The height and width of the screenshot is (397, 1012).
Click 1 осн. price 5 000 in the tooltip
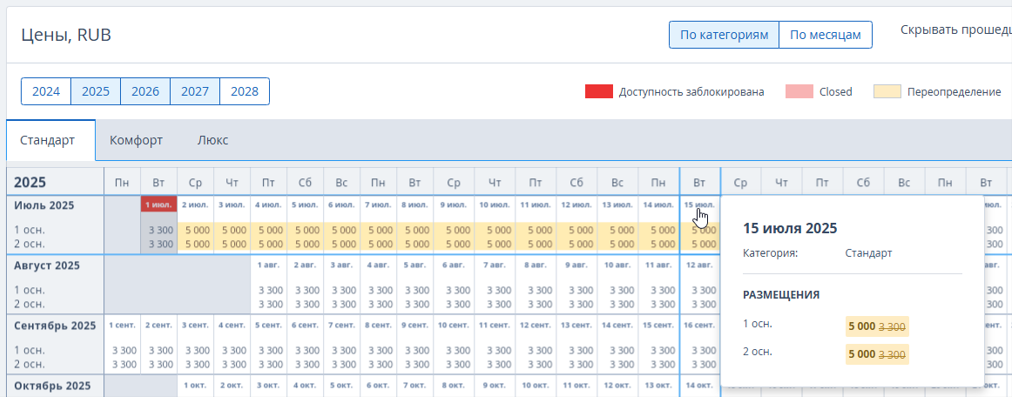(862, 327)
